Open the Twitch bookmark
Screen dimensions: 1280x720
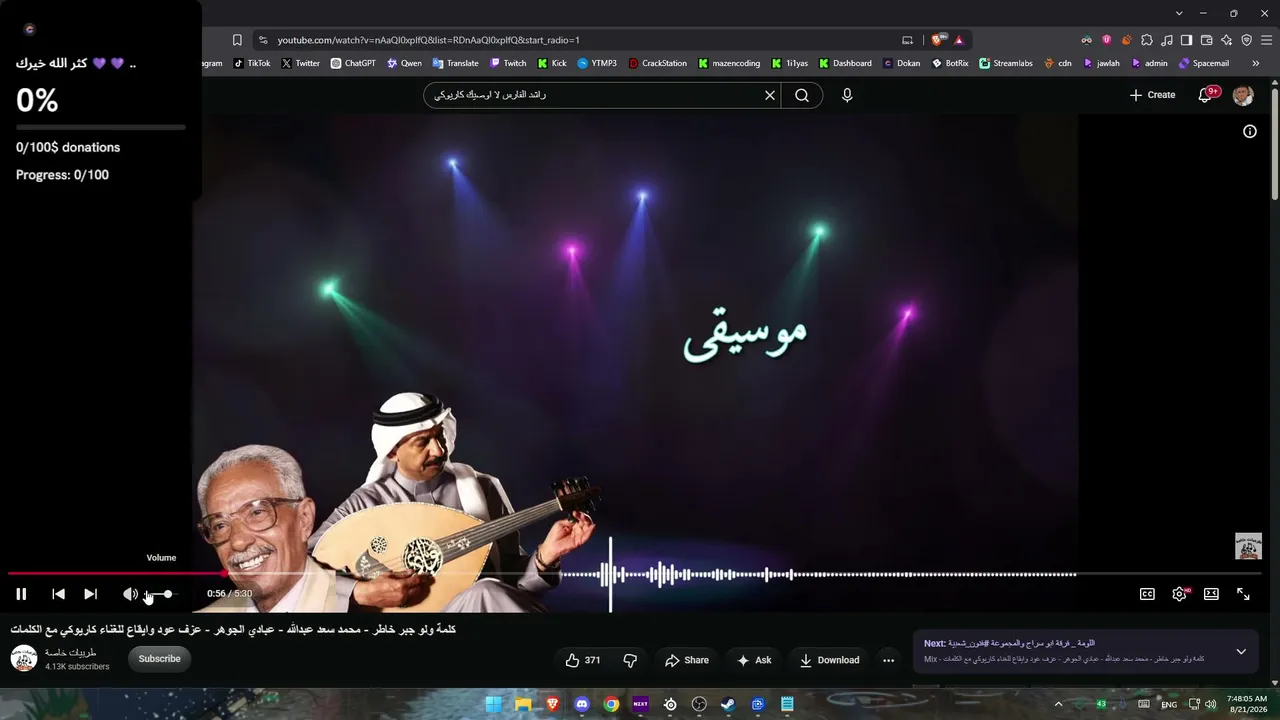pyautogui.click(x=508, y=63)
